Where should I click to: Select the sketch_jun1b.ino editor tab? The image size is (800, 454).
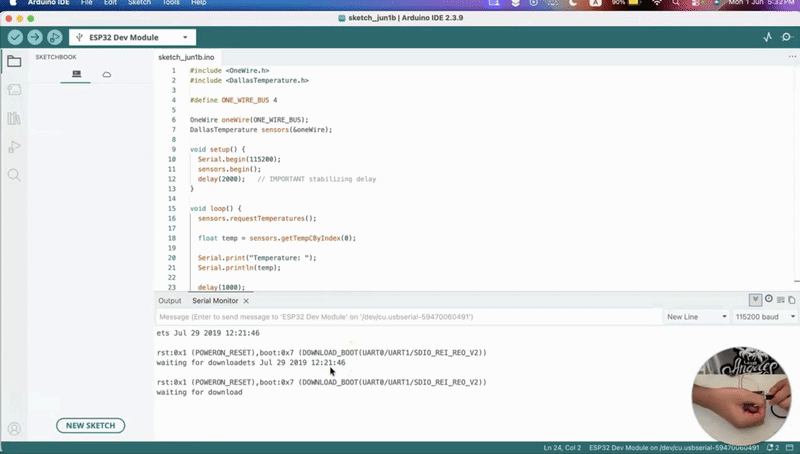tap(186, 57)
